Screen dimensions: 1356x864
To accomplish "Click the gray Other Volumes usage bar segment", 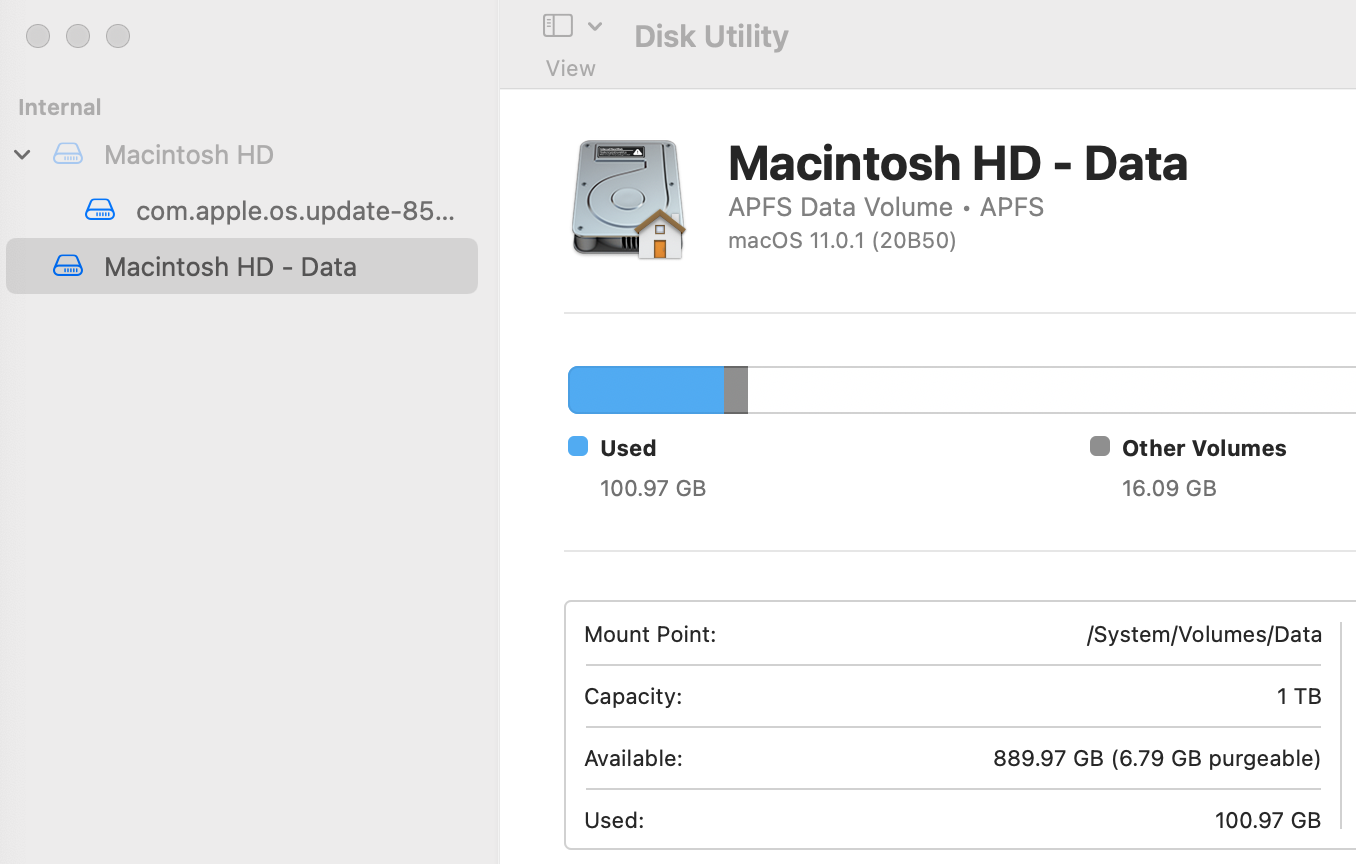I will pos(736,390).
